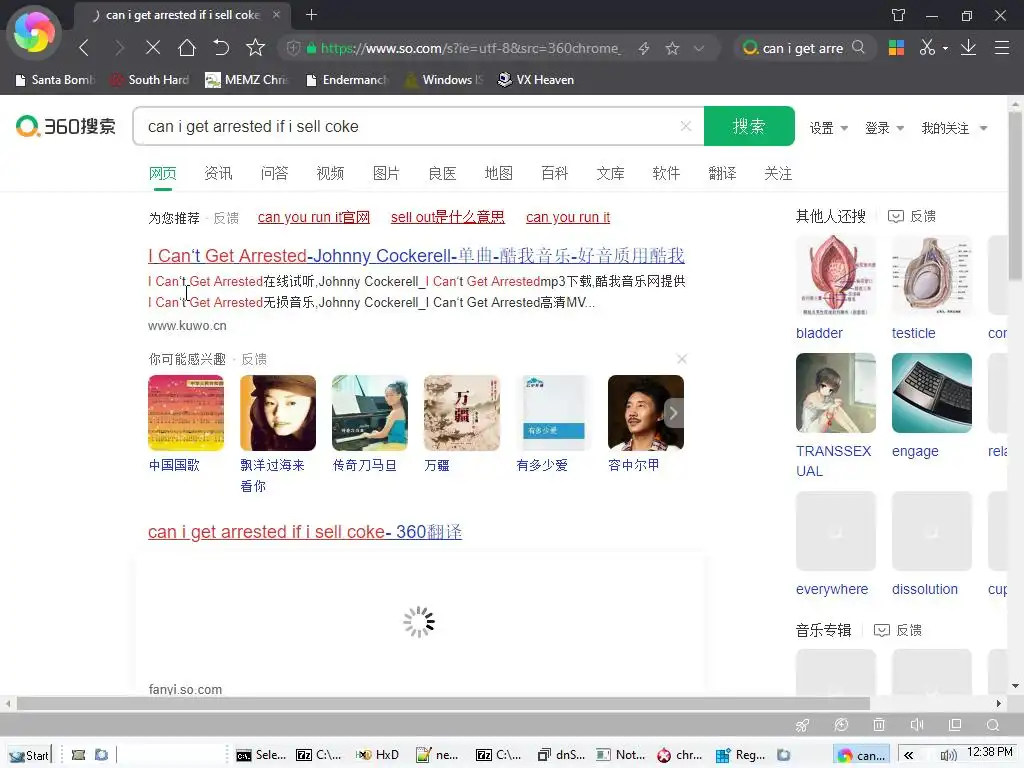
Task: Open the Windows IS bookmark
Action: [x=444, y=80]
